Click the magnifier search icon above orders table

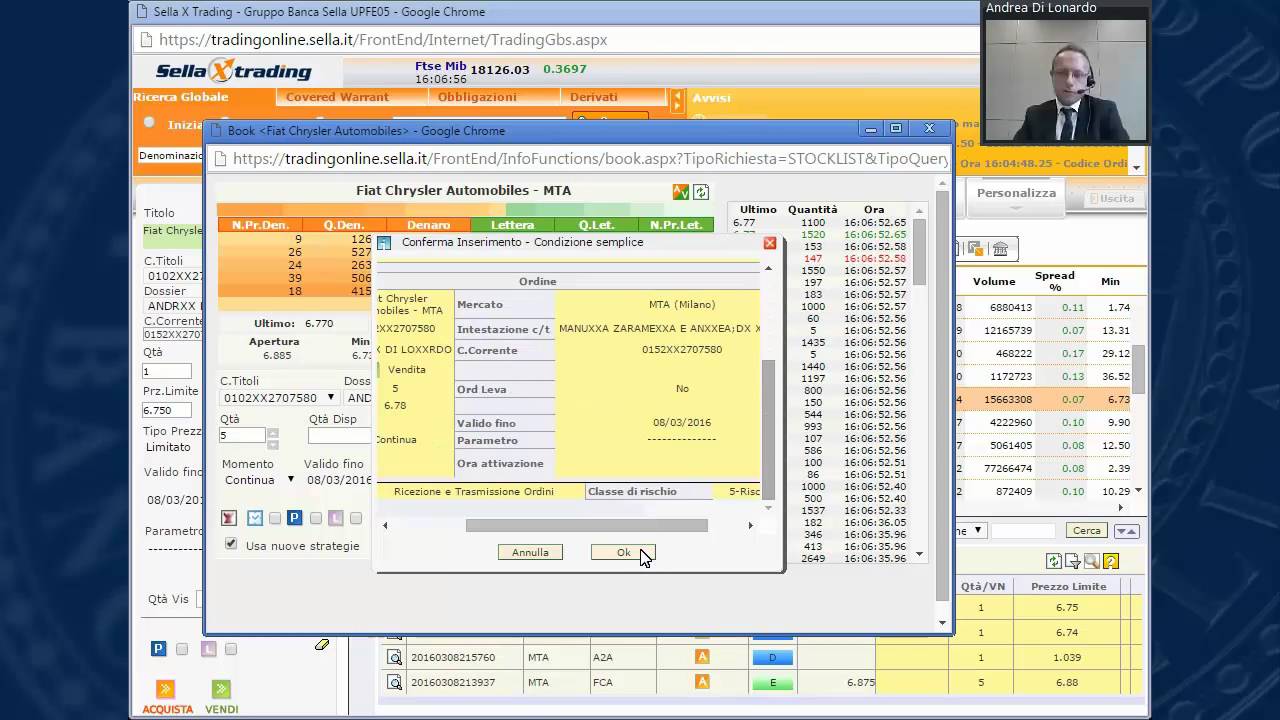pos(1091,561)
